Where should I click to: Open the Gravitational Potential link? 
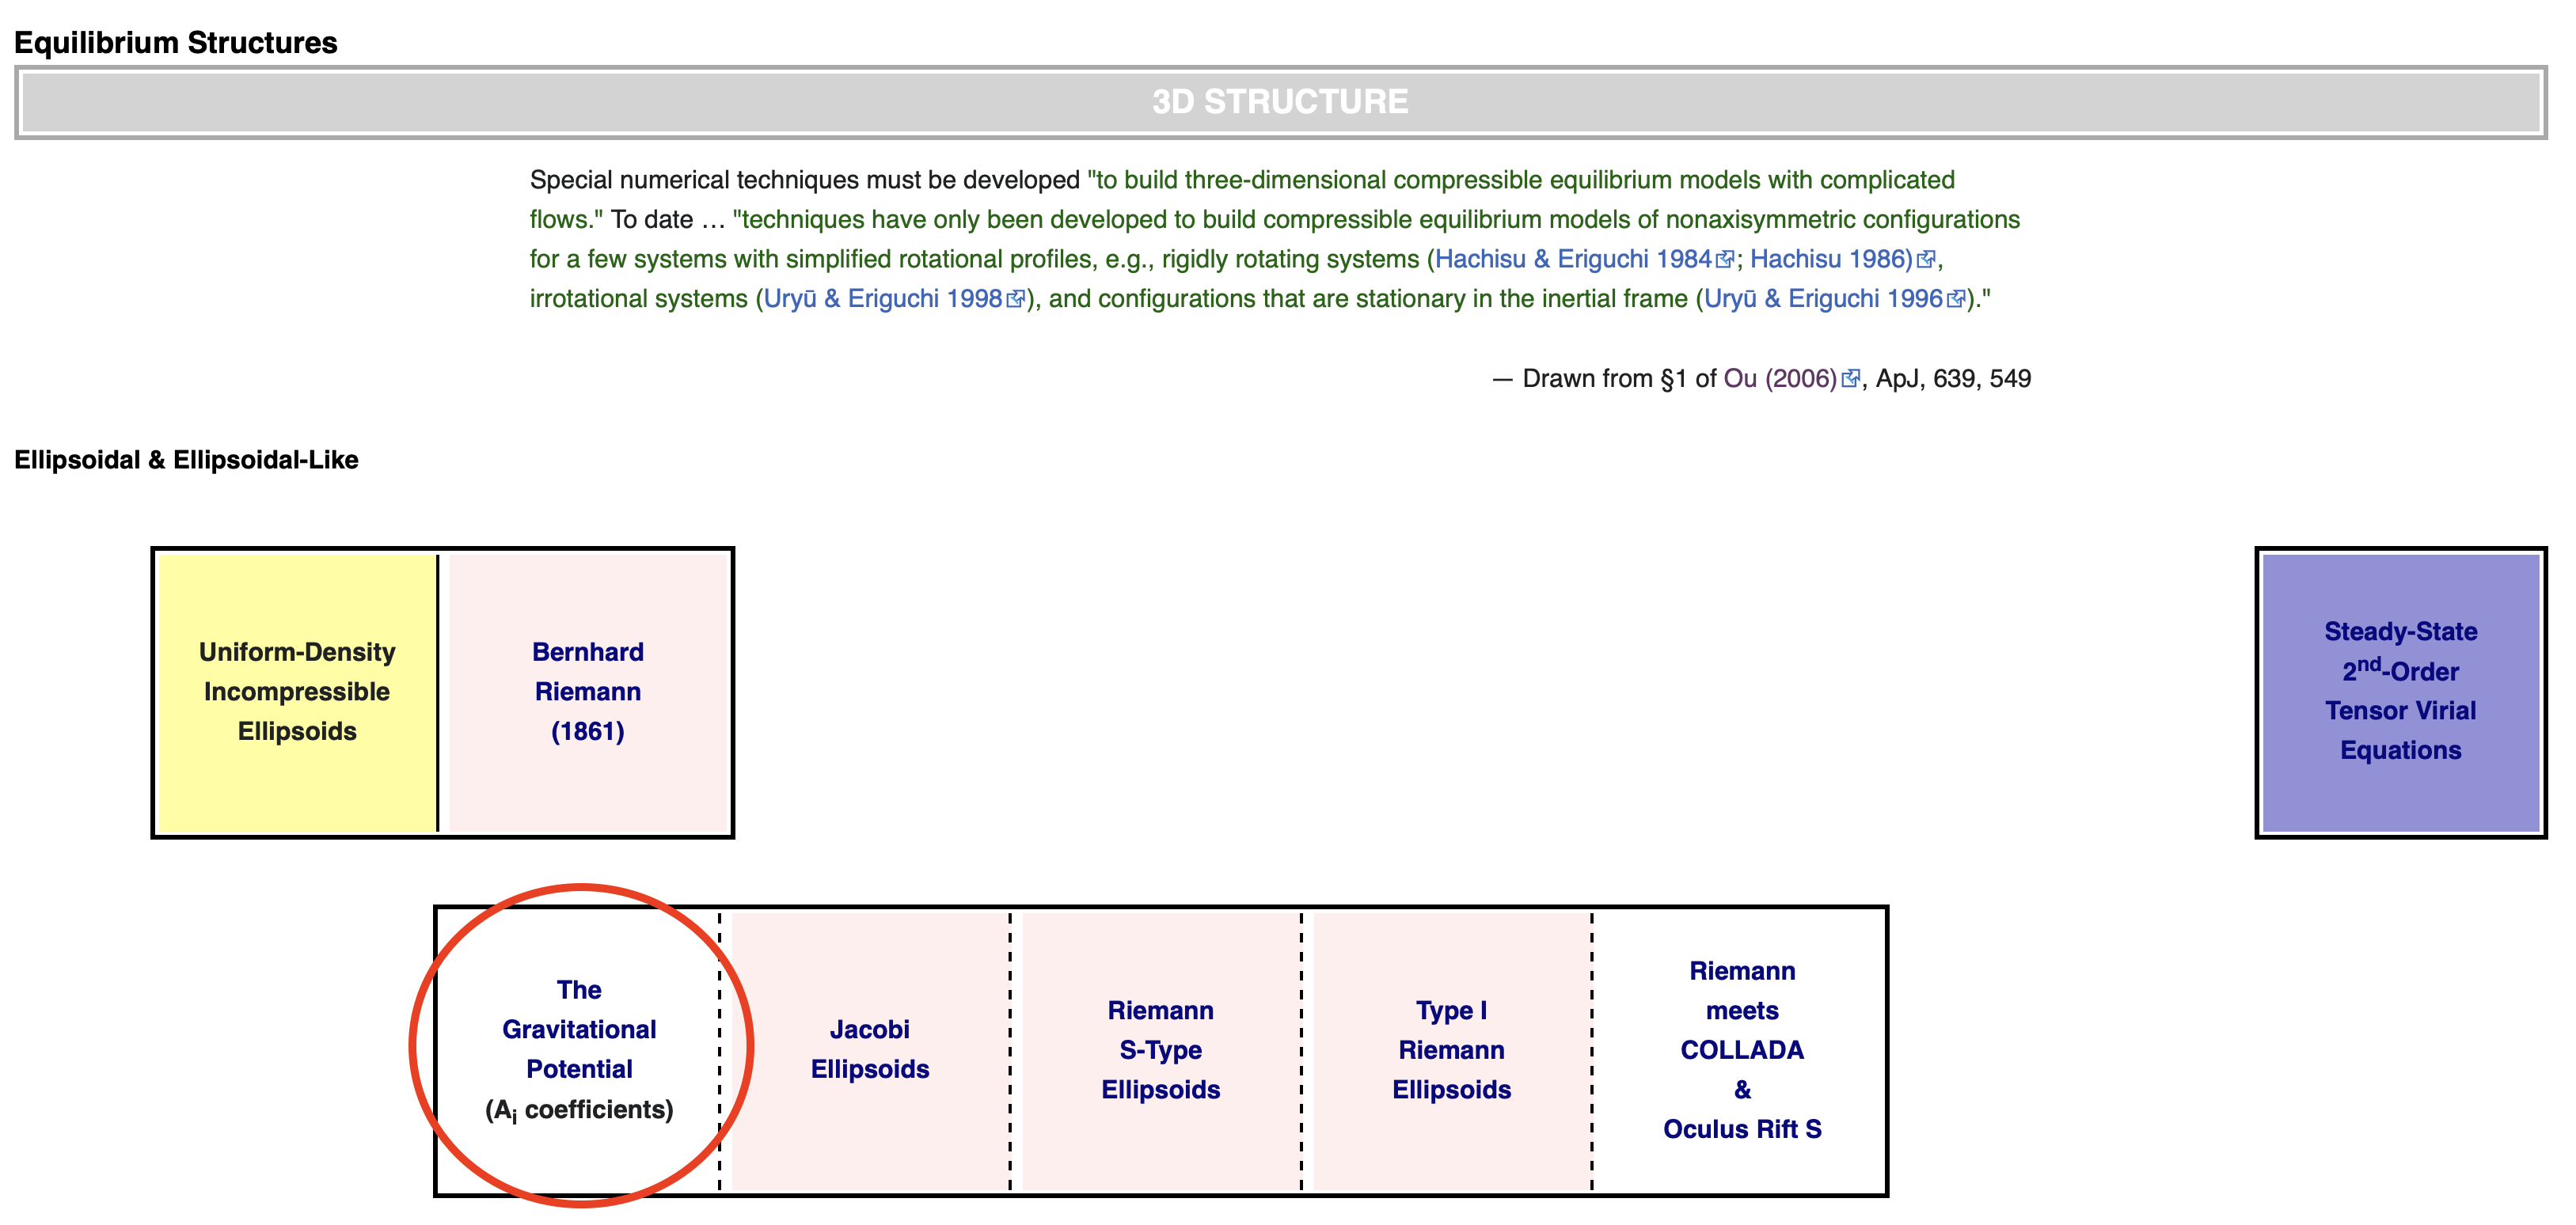(579, 1030)
